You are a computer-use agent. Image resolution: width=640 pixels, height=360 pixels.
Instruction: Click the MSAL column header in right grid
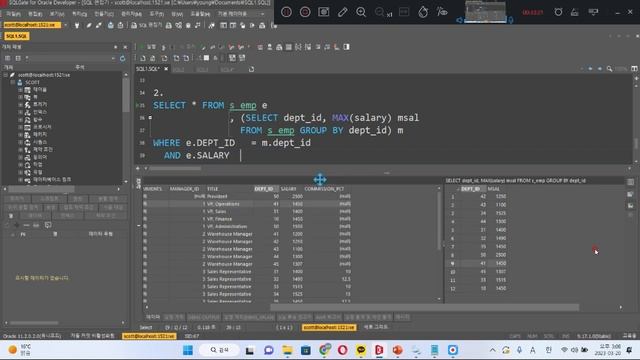coord(493,189)
